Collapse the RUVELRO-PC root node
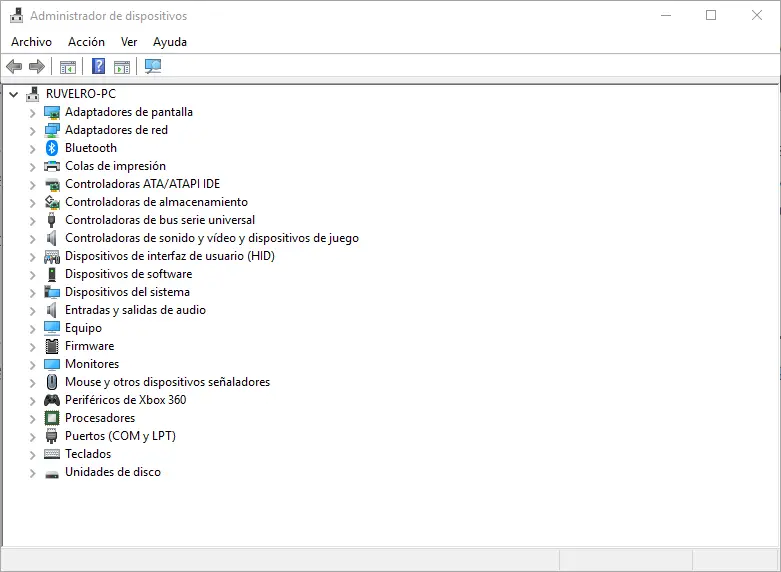Screen dimensions: 781x572 [14, 94]
